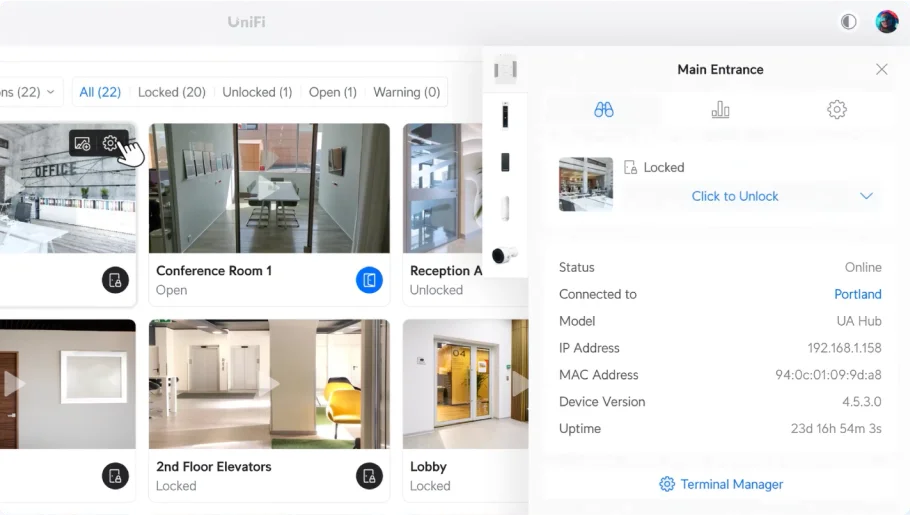Open the Lobby door card title
This screenshot has height=515, width=910.
428,467
